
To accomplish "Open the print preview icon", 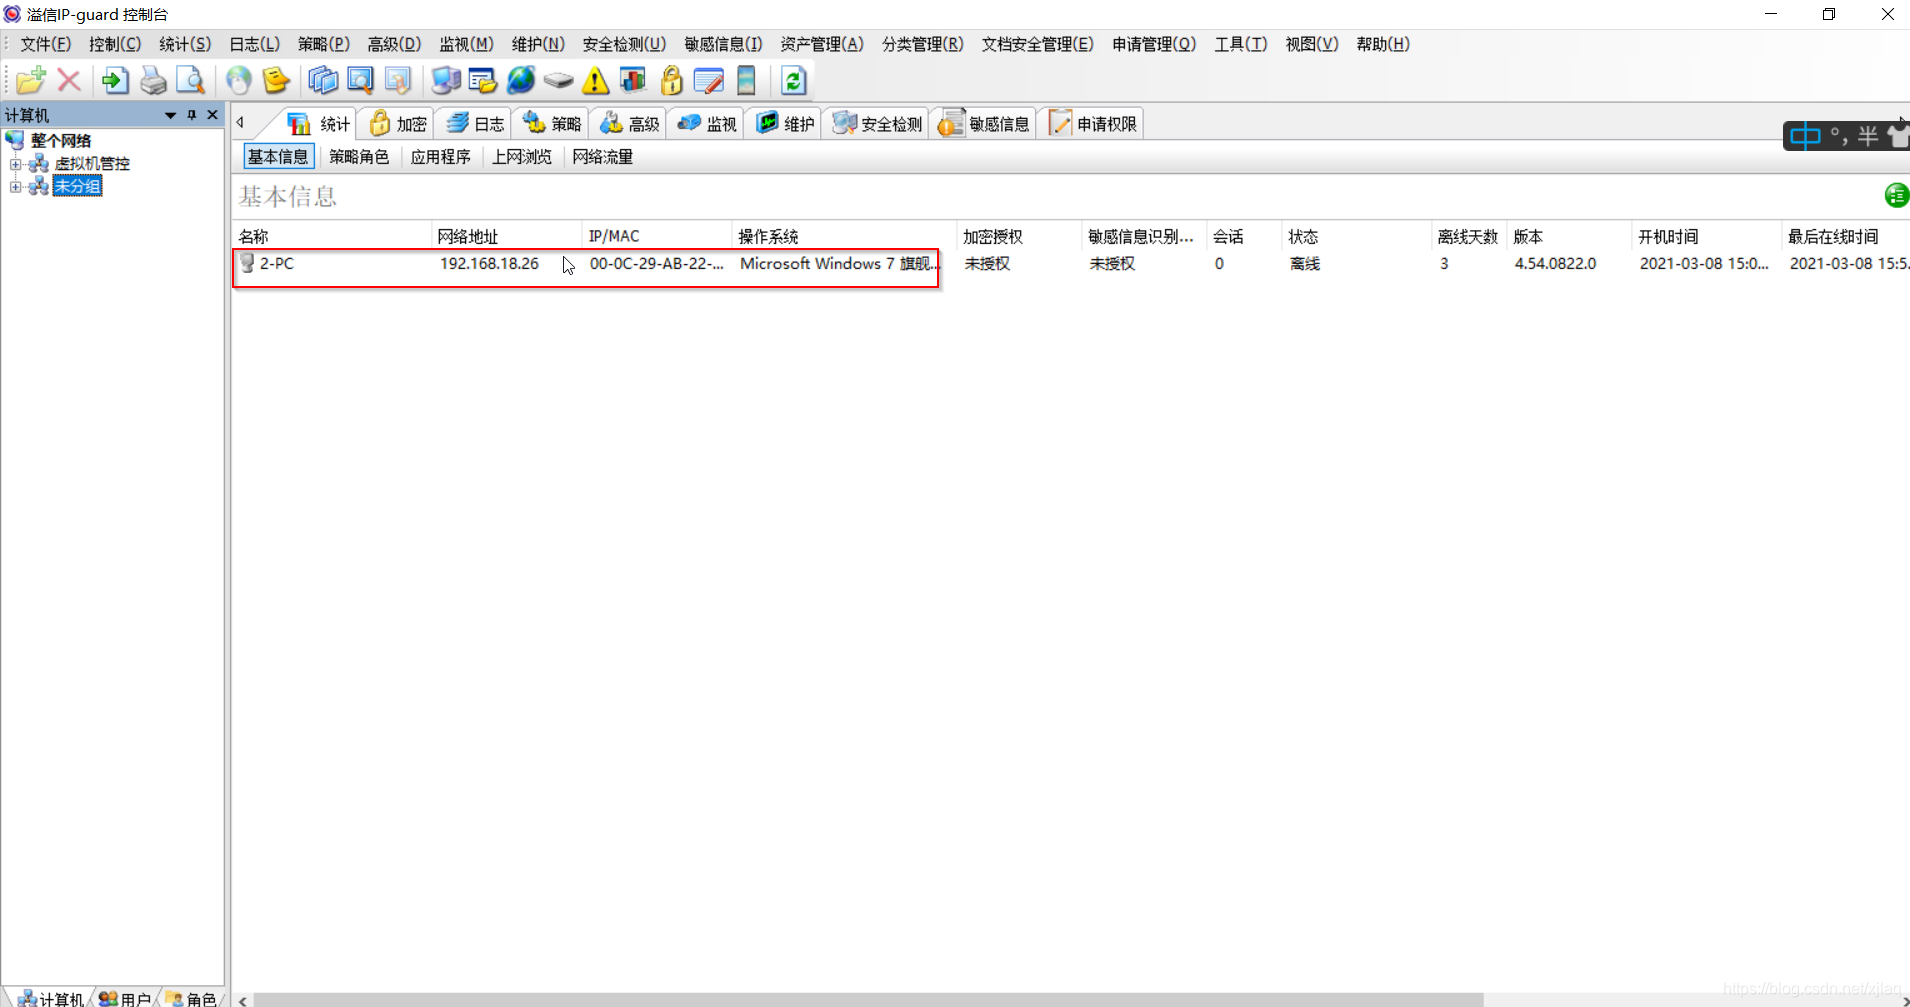I will (x=190, y=80).
